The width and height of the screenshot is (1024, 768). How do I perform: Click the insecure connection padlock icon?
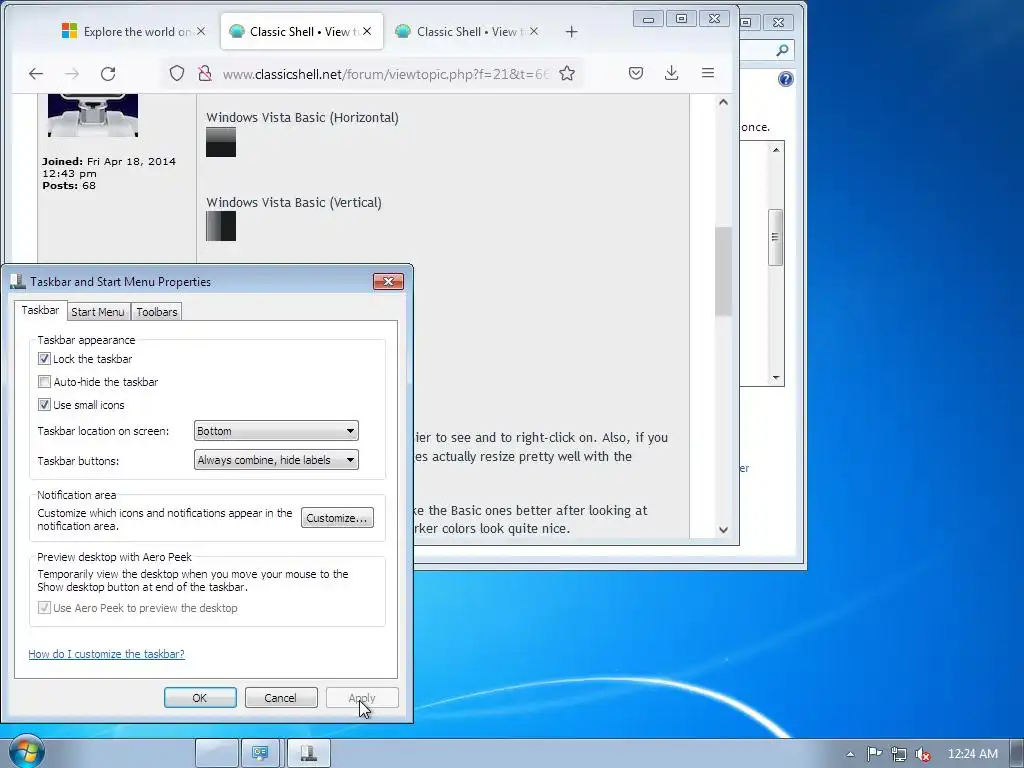tap(204, 74)
